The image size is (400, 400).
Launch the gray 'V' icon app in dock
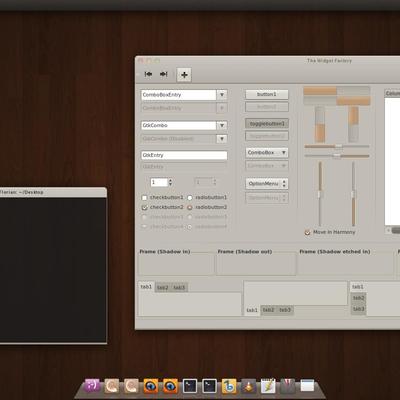pos(288,386)
